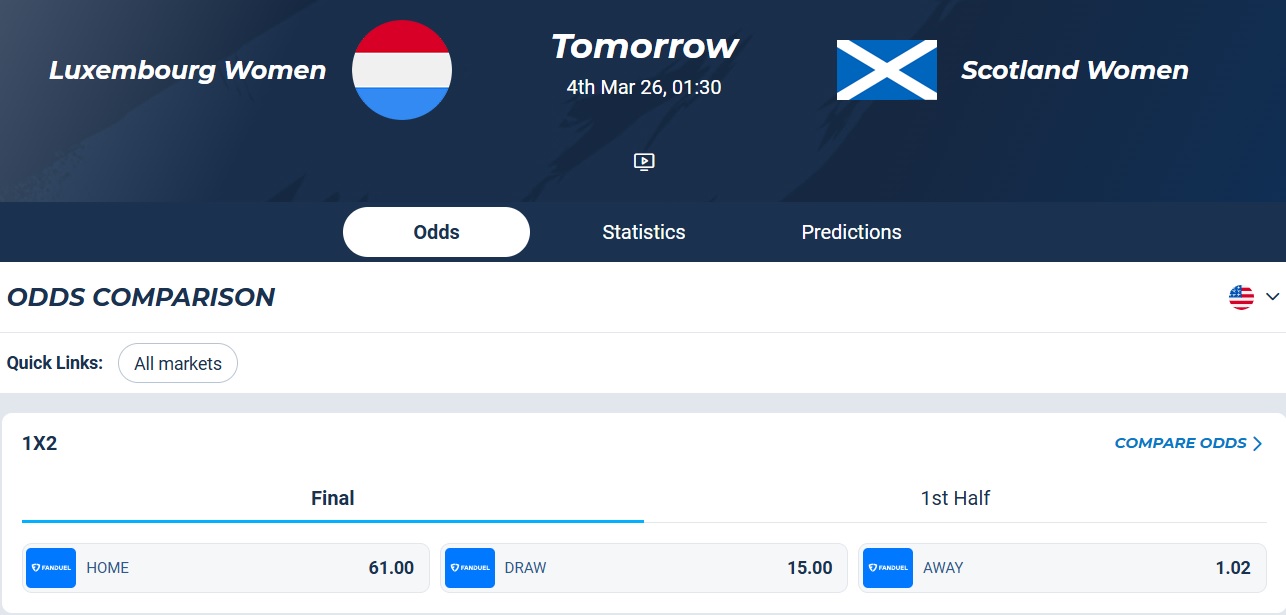This screenshot has width=1286, height=615.
Task: Click the Scotland flag icon
Action: pyautogui.click(x=887, y=70)
